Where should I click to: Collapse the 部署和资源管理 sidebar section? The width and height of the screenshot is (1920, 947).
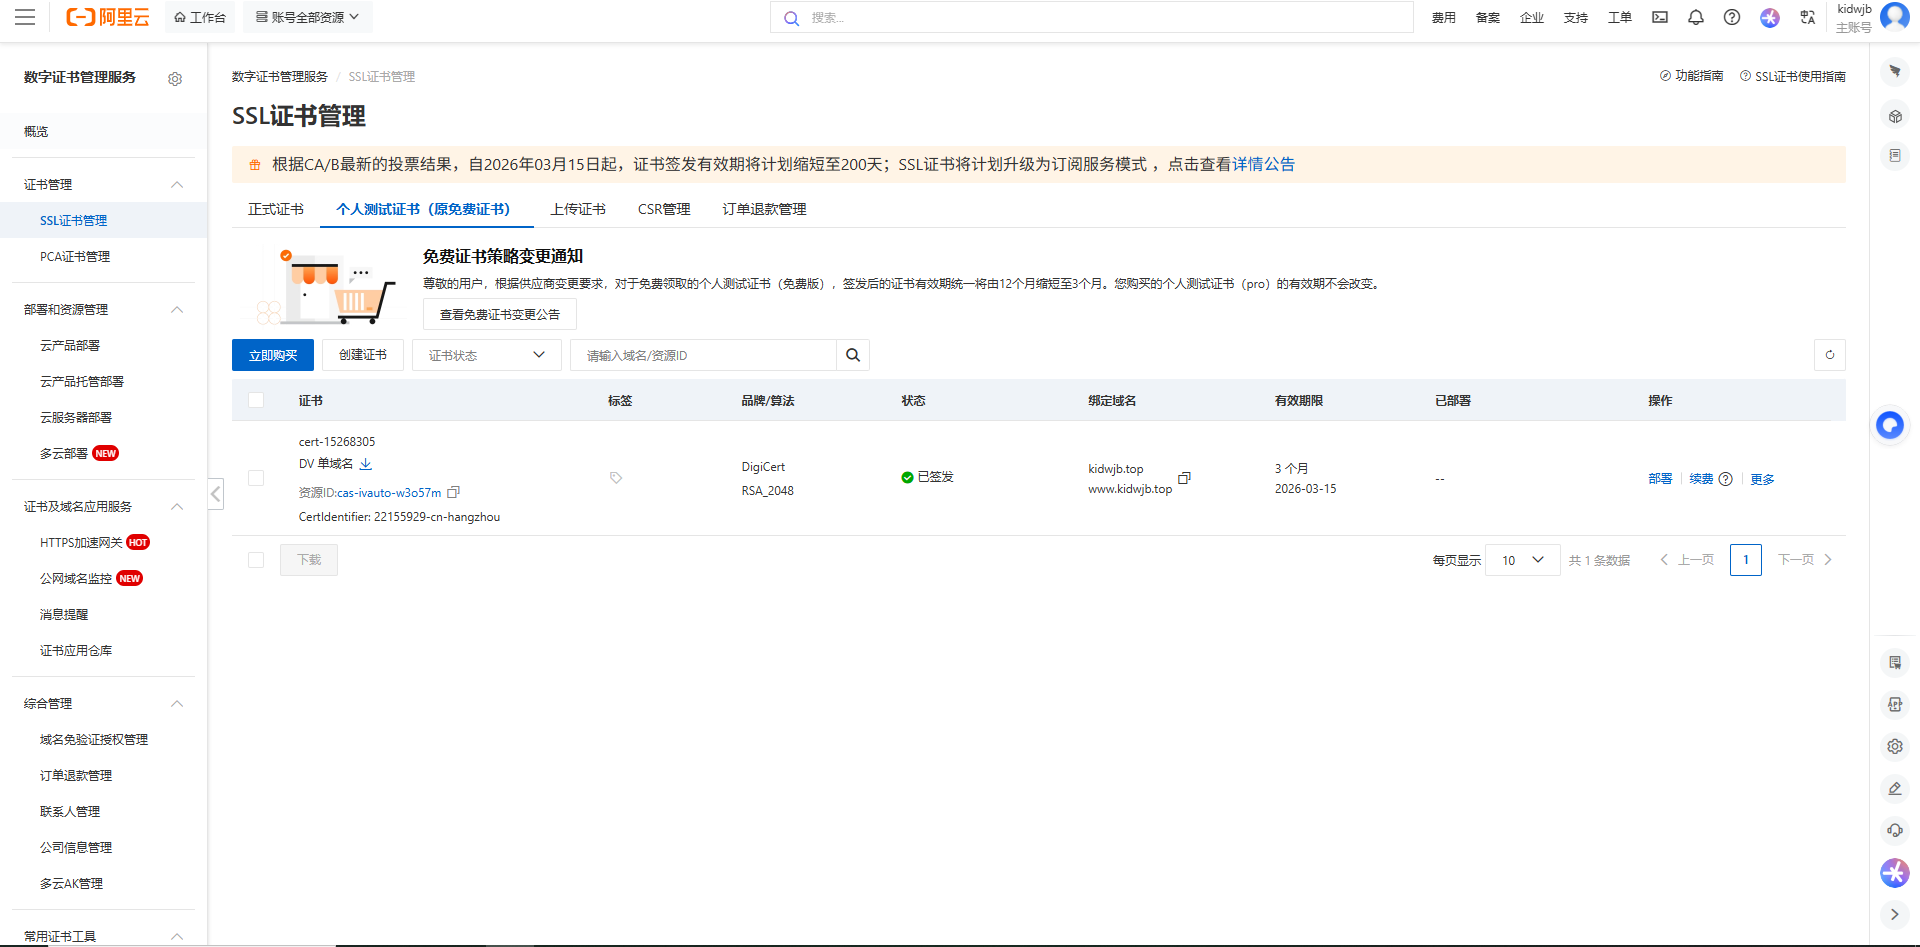pyautogui.click(x=177, y=310)
